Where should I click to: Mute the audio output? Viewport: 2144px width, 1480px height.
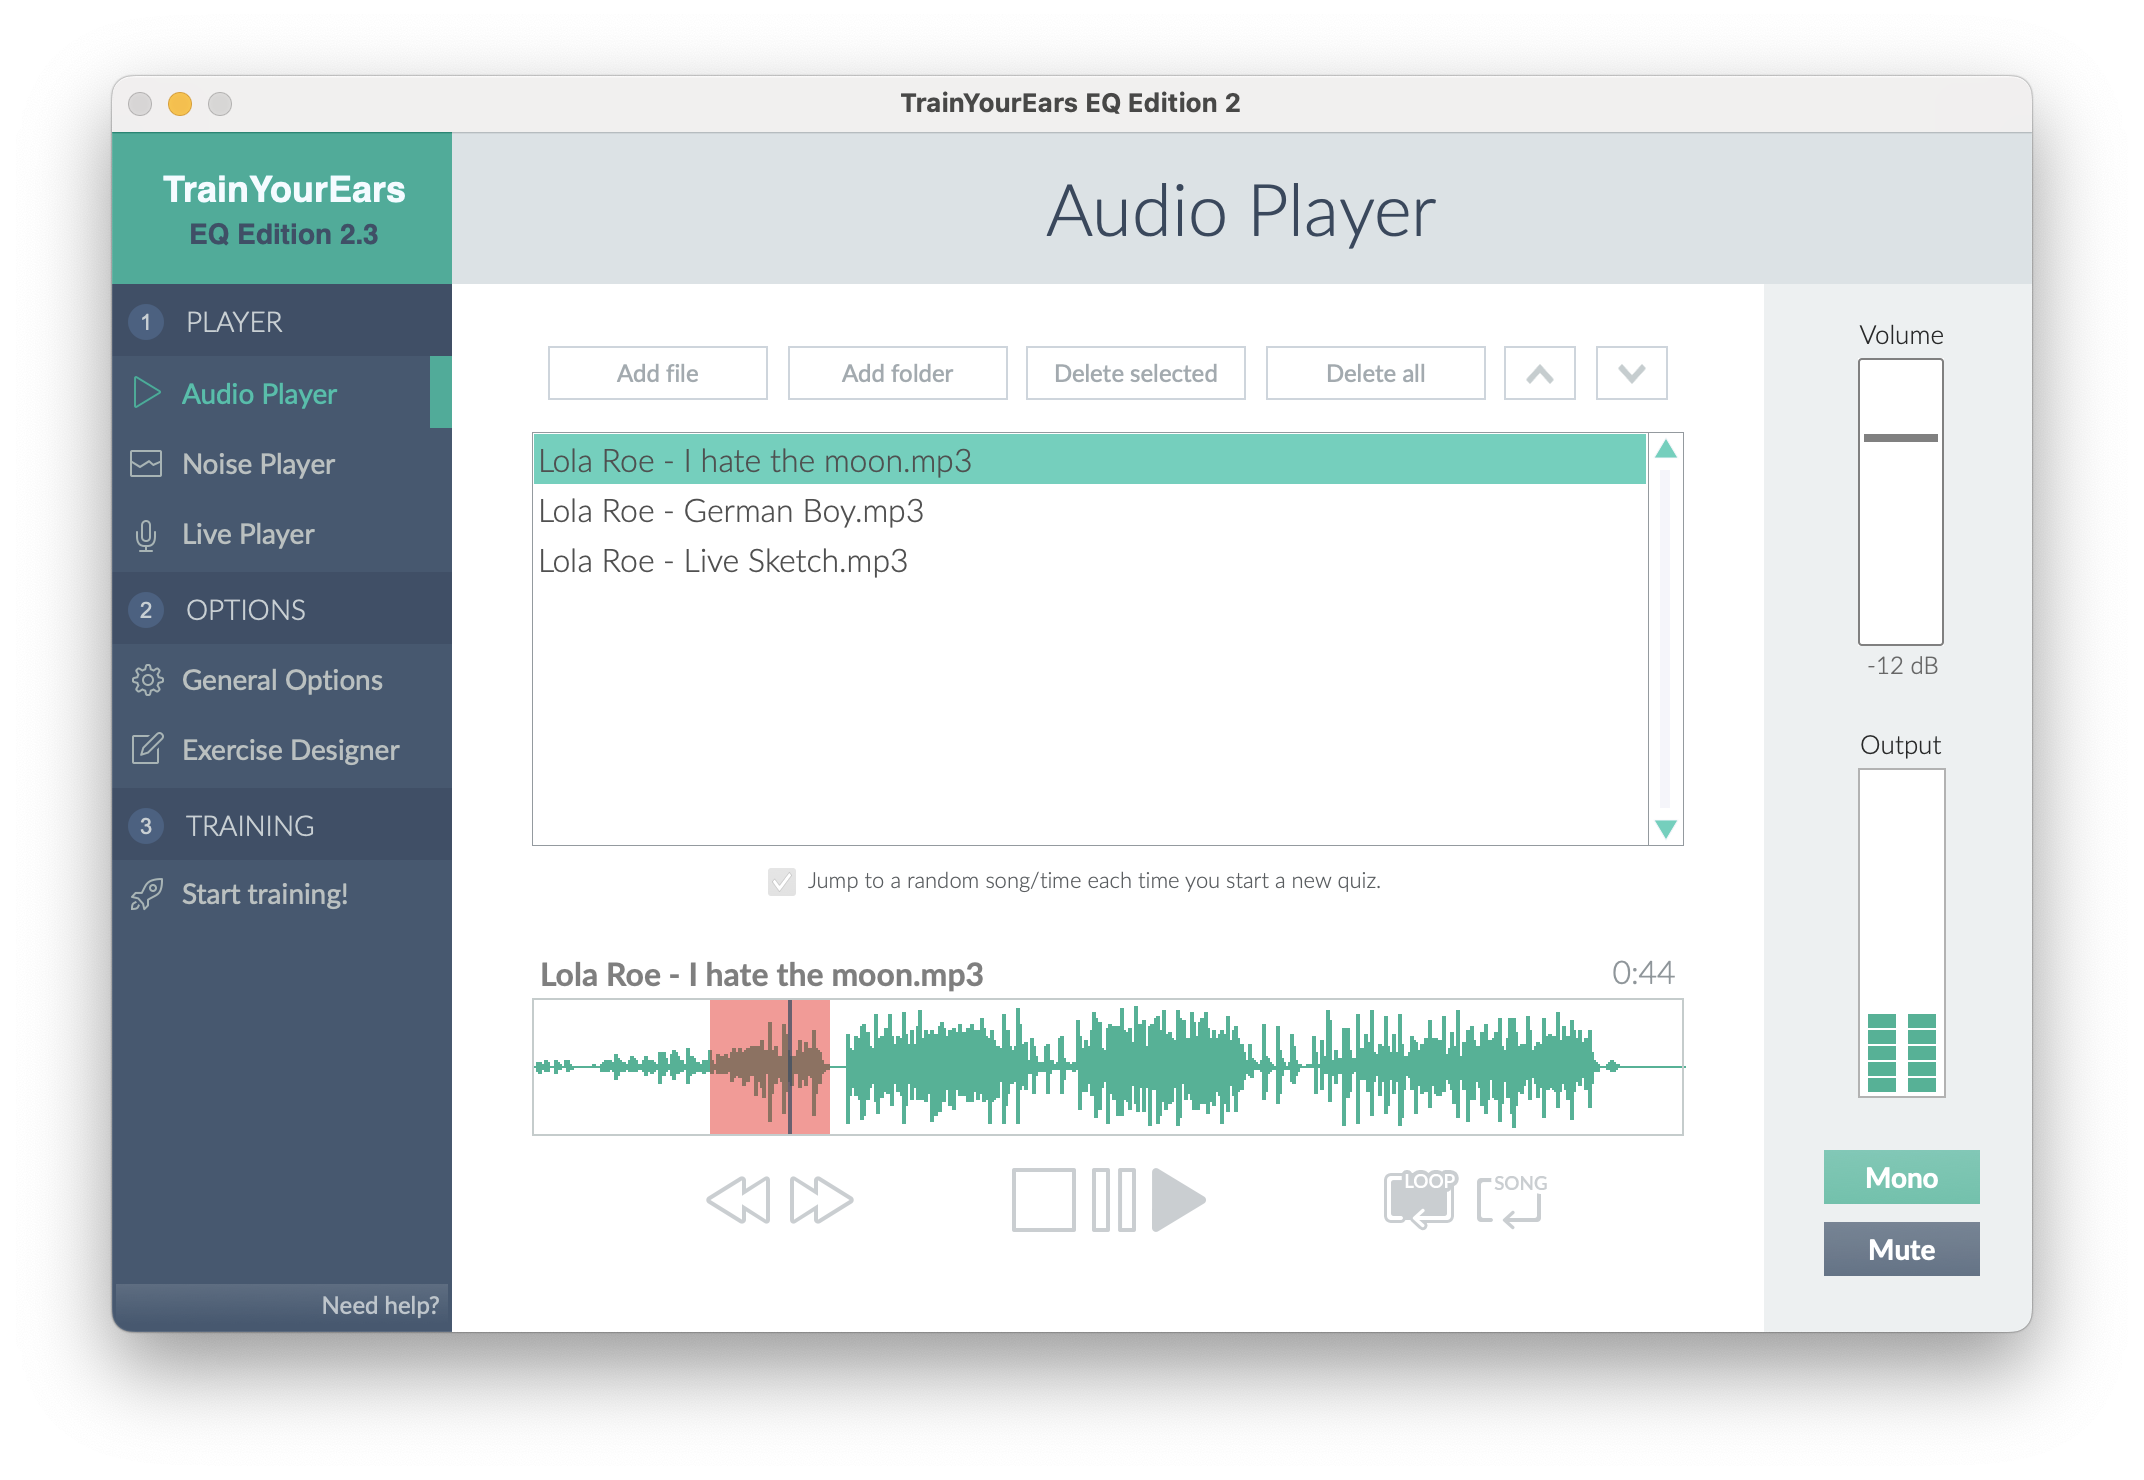point(1899,1249)
